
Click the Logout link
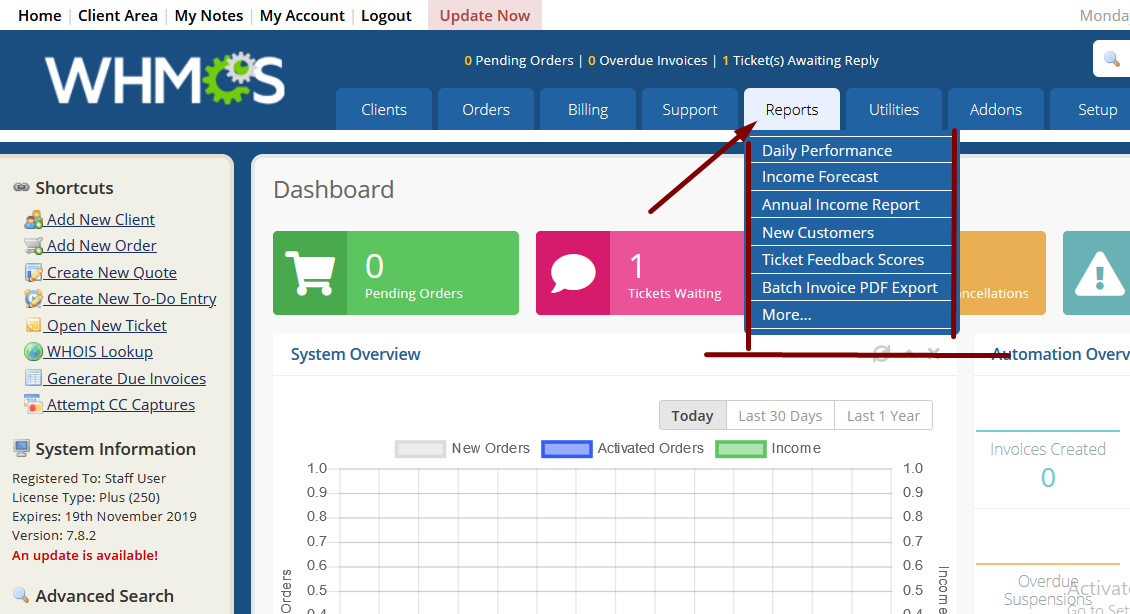point(386,15)
